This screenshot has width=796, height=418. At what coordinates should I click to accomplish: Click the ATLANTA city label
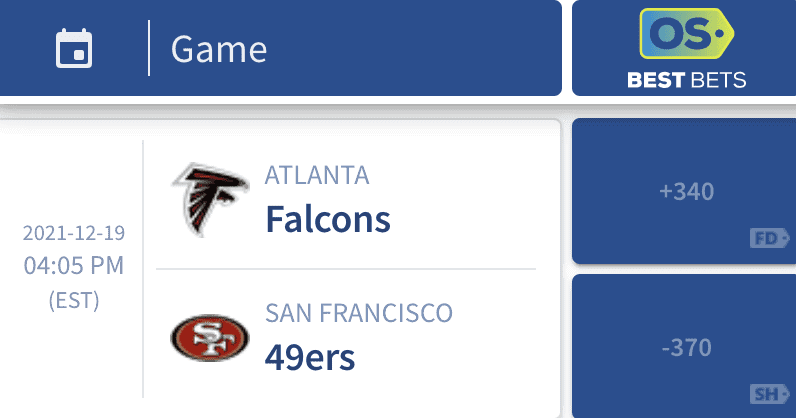(x=317, y=176)
